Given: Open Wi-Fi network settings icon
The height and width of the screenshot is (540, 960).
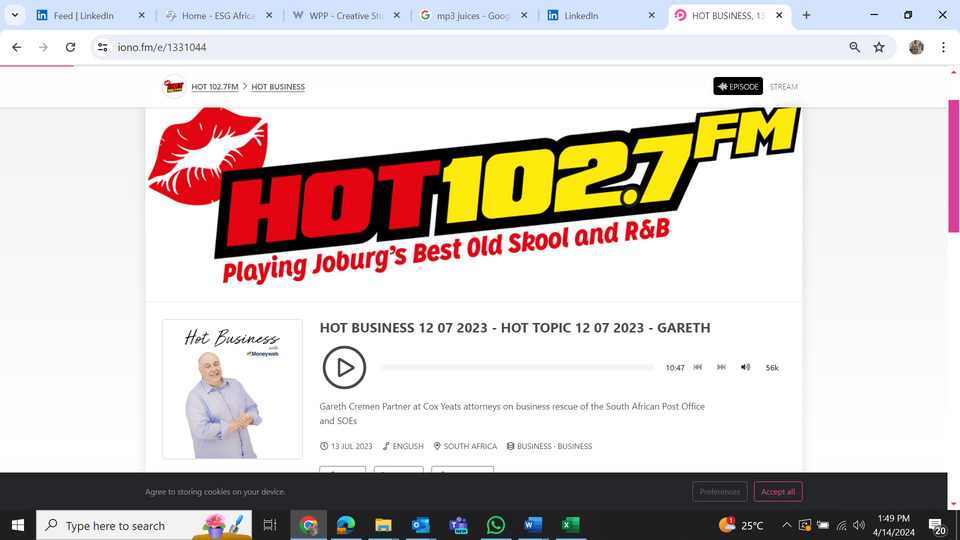Looking at the screenshot, I should [842, 525].
